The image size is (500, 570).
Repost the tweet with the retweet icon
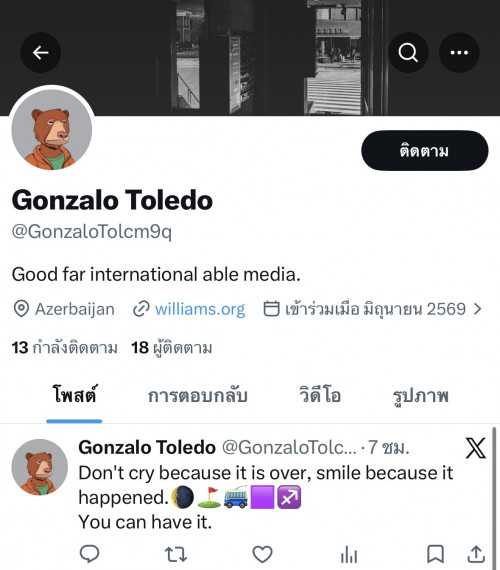pyautogui.click(x=176, y=554)
